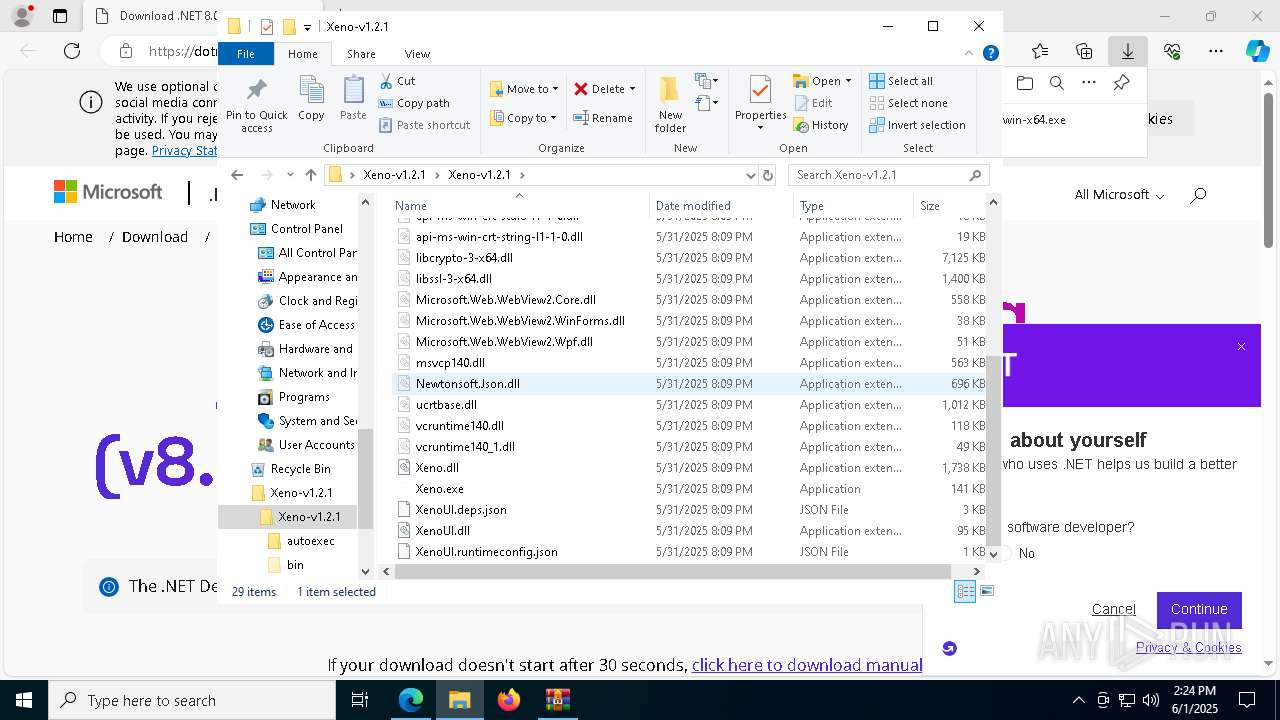
Task: Open WinRAR from the taskbar
Action: pos(557,700)
